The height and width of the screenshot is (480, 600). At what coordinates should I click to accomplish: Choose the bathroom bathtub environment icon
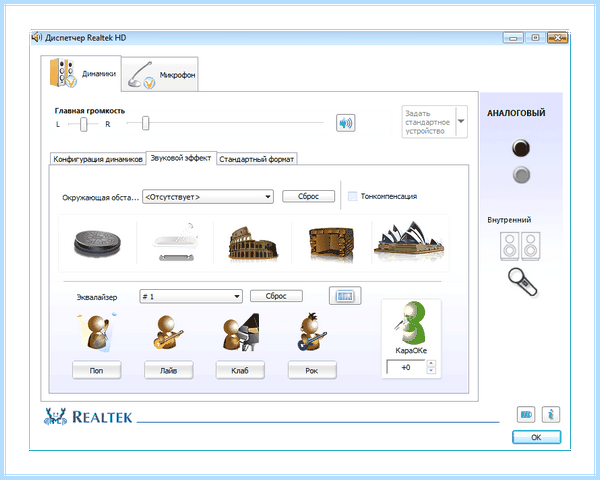pyautogui.click(x=176, y=242)
